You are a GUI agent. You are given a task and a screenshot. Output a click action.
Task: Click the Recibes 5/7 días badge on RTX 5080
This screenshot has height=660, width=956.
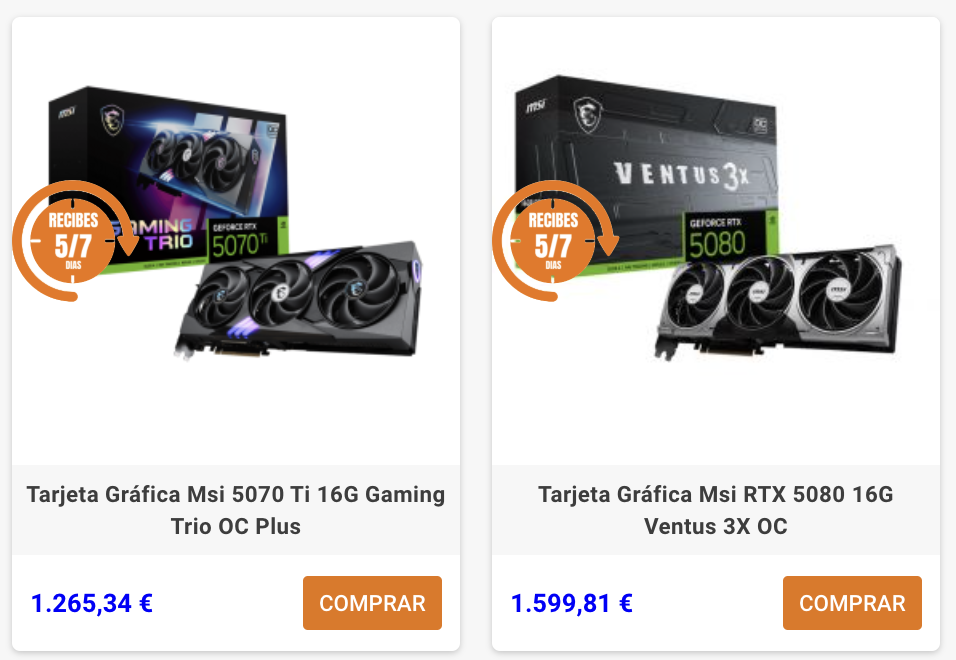tap(554, 241)
